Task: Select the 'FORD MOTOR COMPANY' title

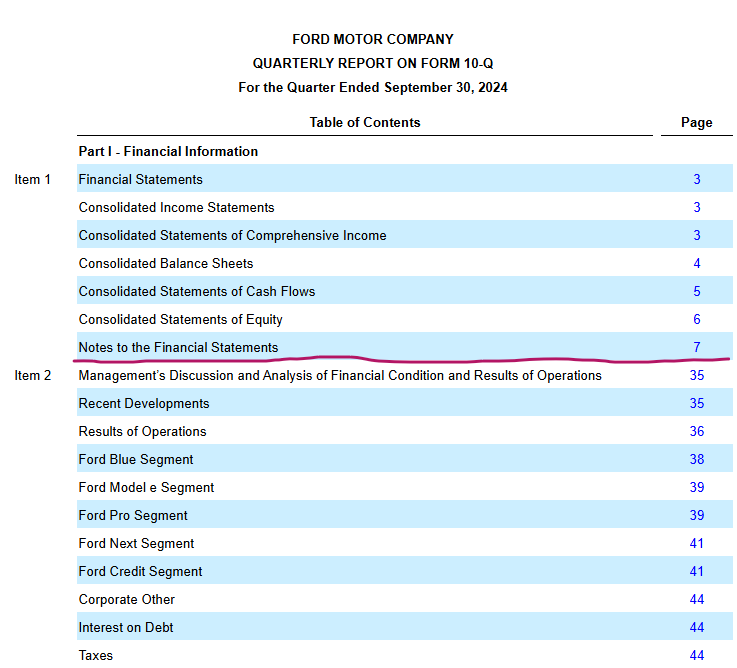Action: pyautogui.click(x=373, y=39)
